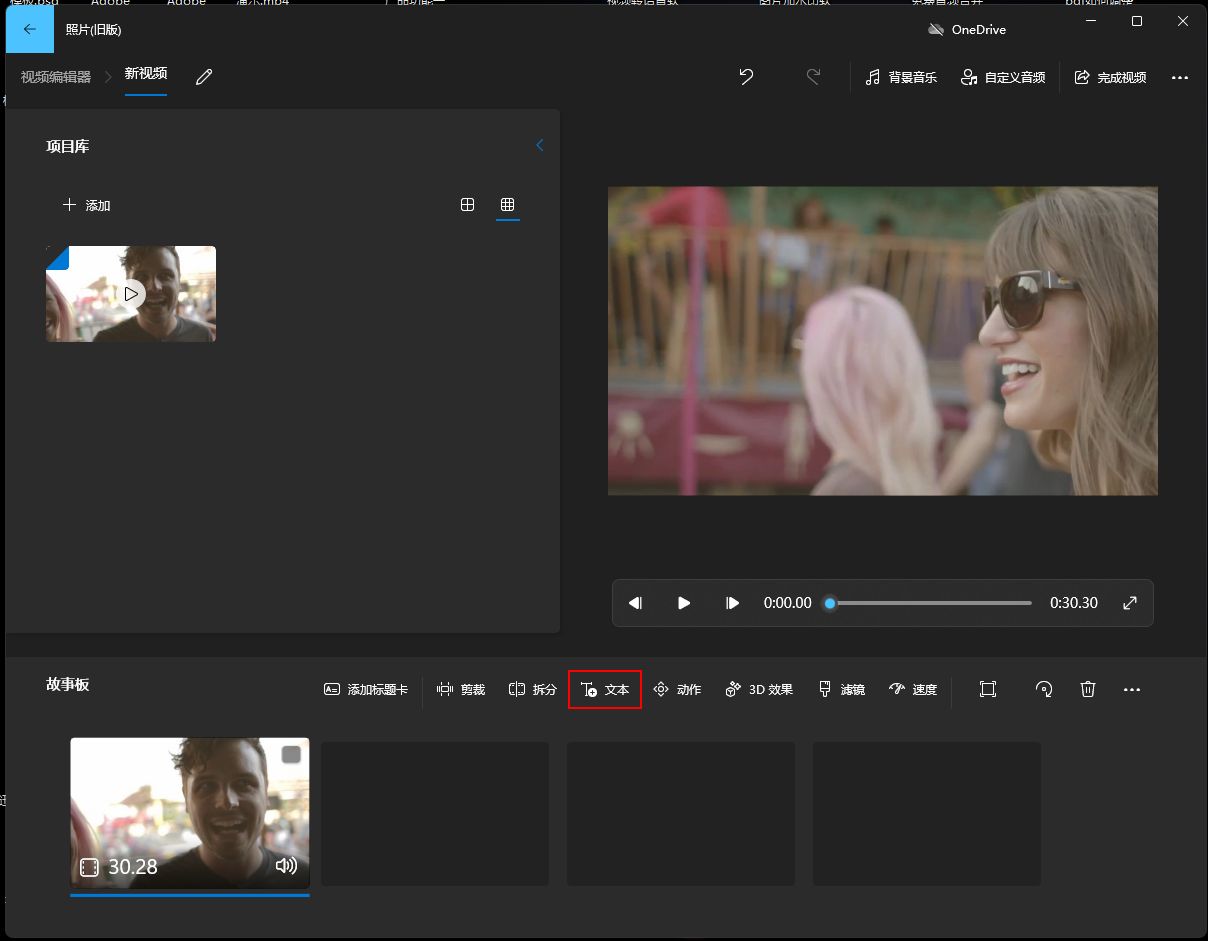Remove black bars with resize icon
The width and height of the screenshot is (1208, 941).
pos(988,689)
